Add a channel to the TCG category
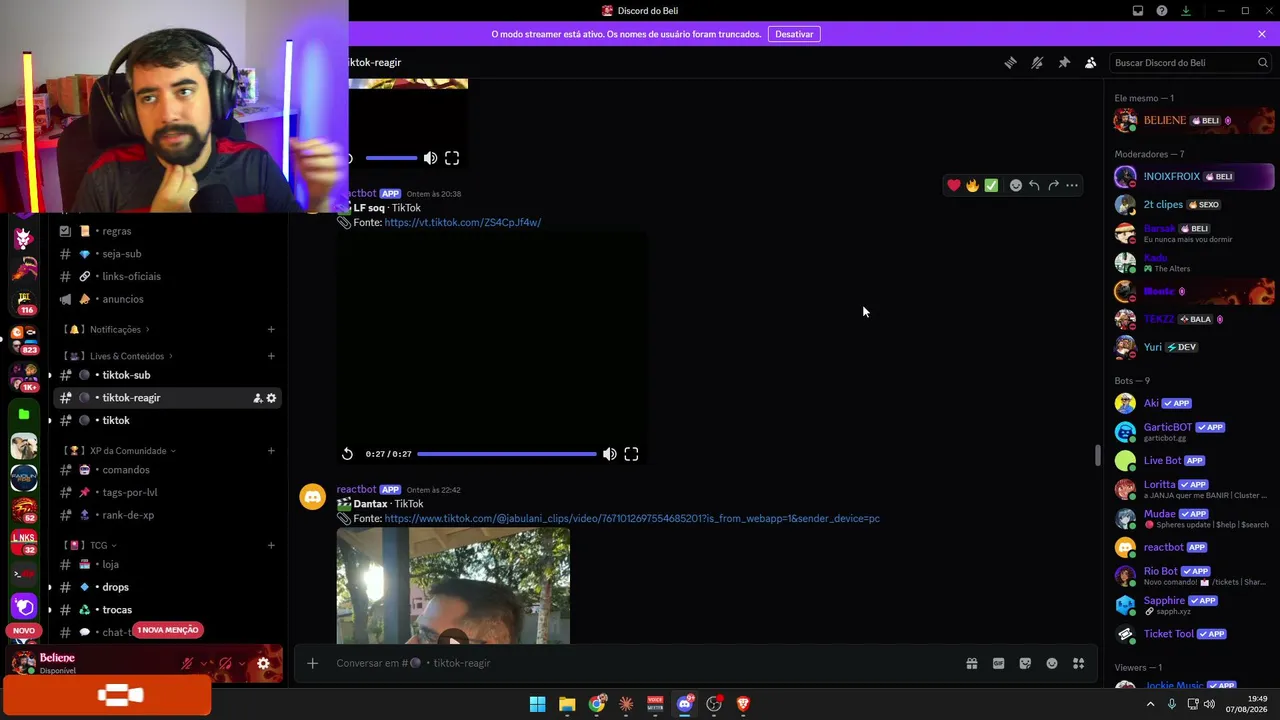Image resolution: width=1280 pixels, height=720 pixels. pyautogui.click(x=271, y=545)
